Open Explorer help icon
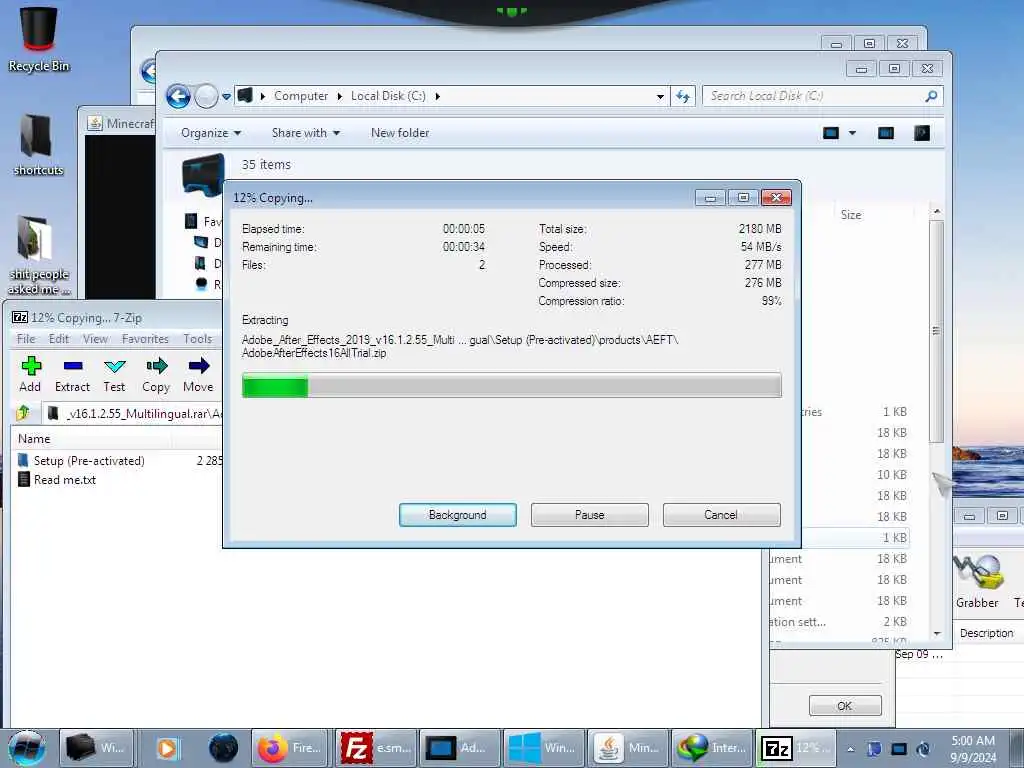 coord(921,133)
